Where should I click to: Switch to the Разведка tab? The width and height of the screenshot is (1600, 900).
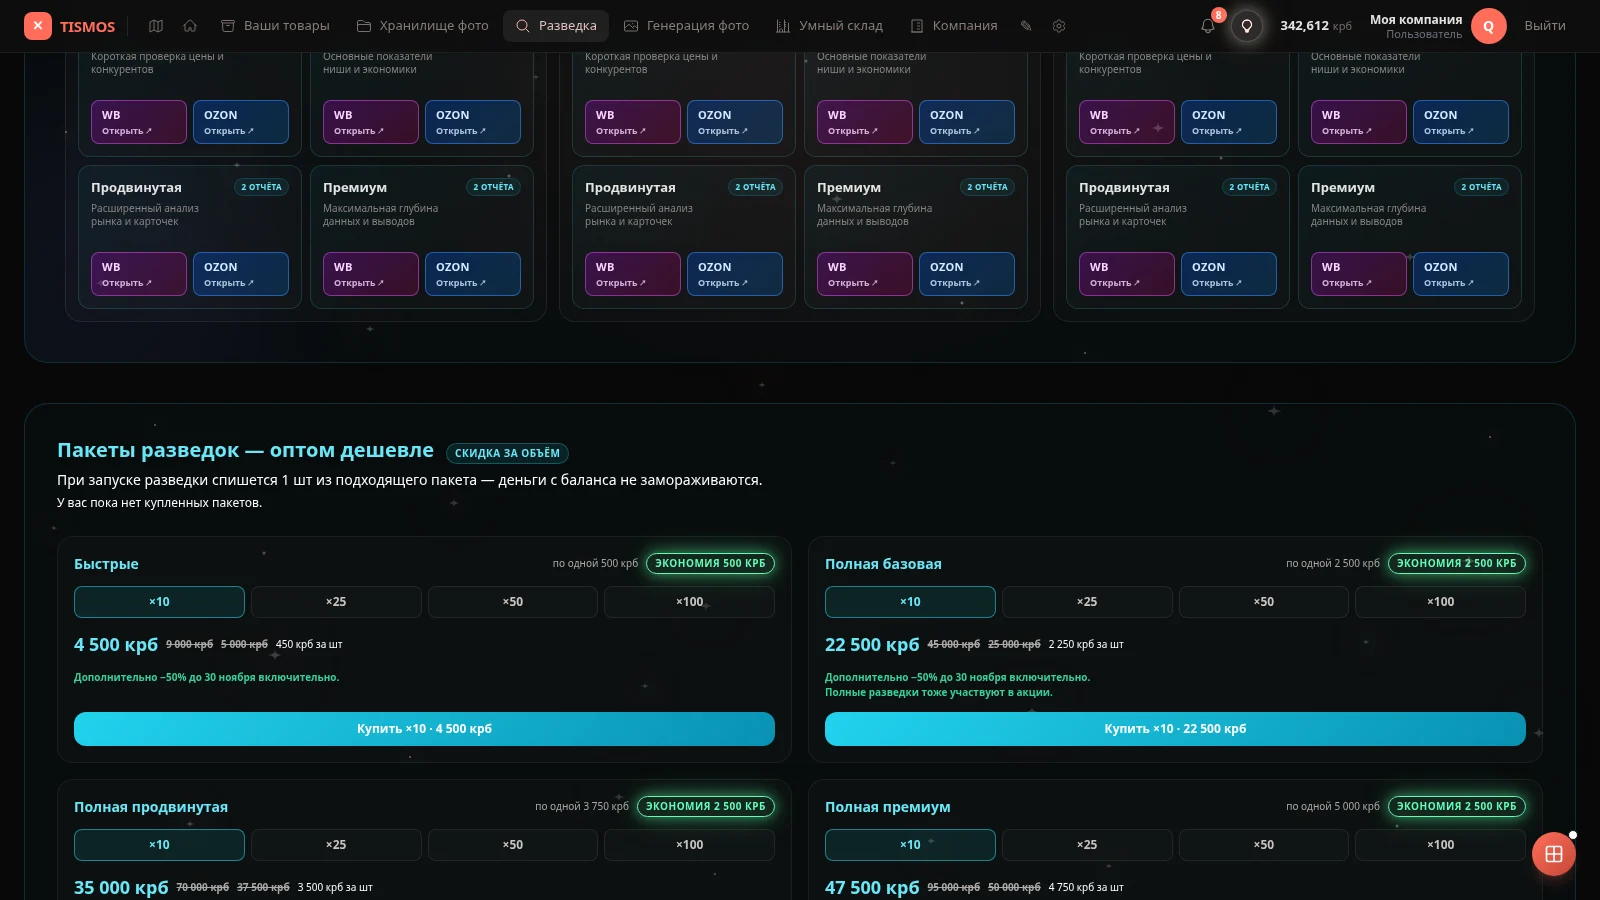click(x=556, y=26)
